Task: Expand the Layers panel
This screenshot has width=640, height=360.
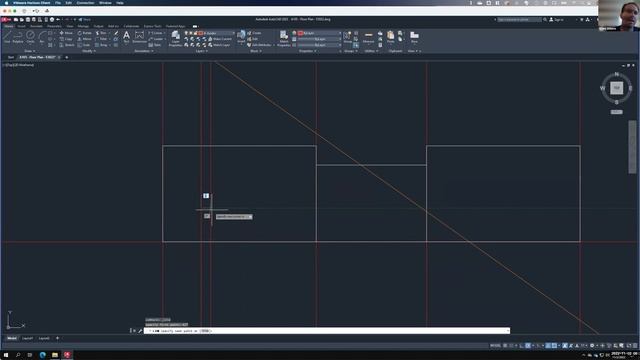Action: 201,51
